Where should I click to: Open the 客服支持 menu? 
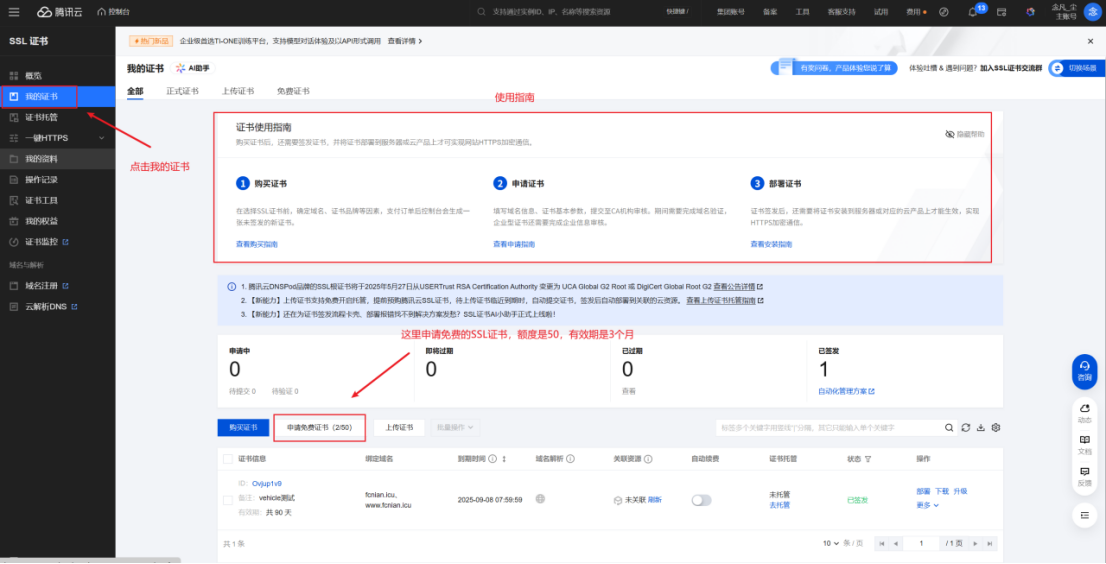point(841,12)
